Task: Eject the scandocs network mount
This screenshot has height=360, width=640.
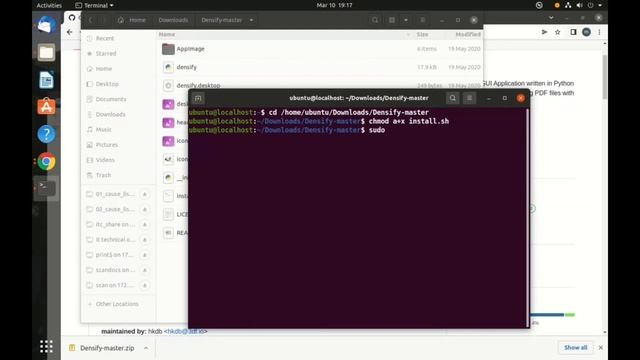Action: (144, 270)
